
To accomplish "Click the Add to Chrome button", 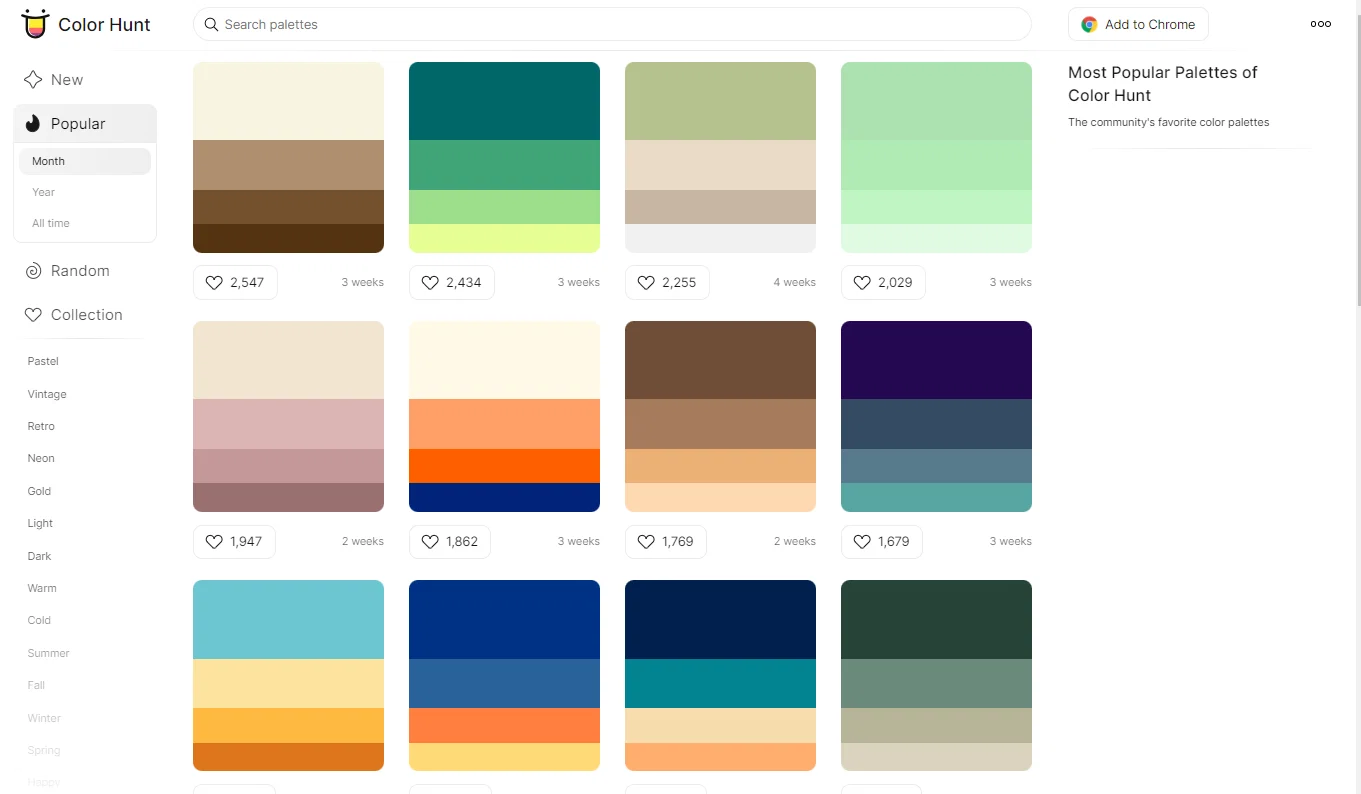I will point(1138,24).
